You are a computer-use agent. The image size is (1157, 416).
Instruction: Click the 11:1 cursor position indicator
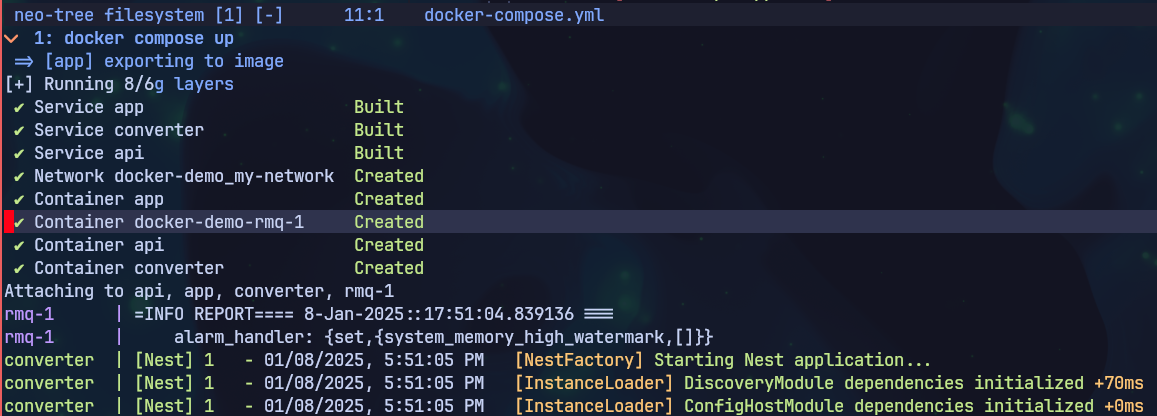point(364,15)
